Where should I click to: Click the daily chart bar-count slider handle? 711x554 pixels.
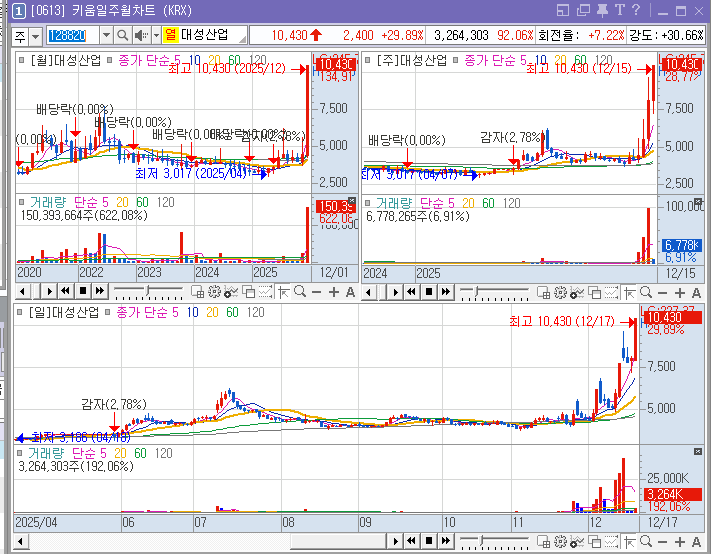(x=482, y=539)
